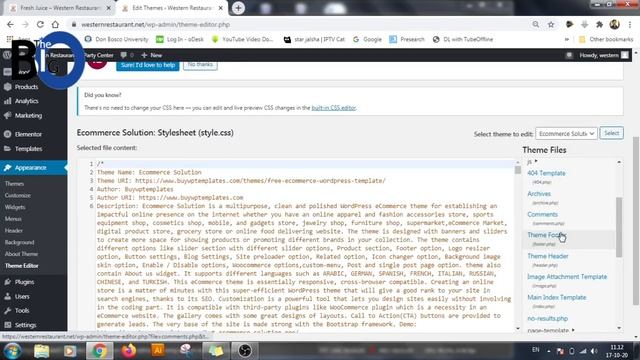This screenshot has width=640, height=360.
Task: Open the Main Index Template file
Action: click(x=556, y=297)
